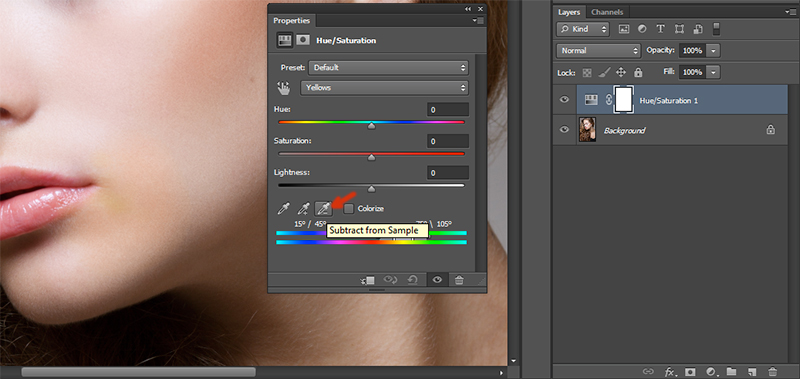Create new fill or adjustment layer
The image size is (800, 379).
(711, 371)
